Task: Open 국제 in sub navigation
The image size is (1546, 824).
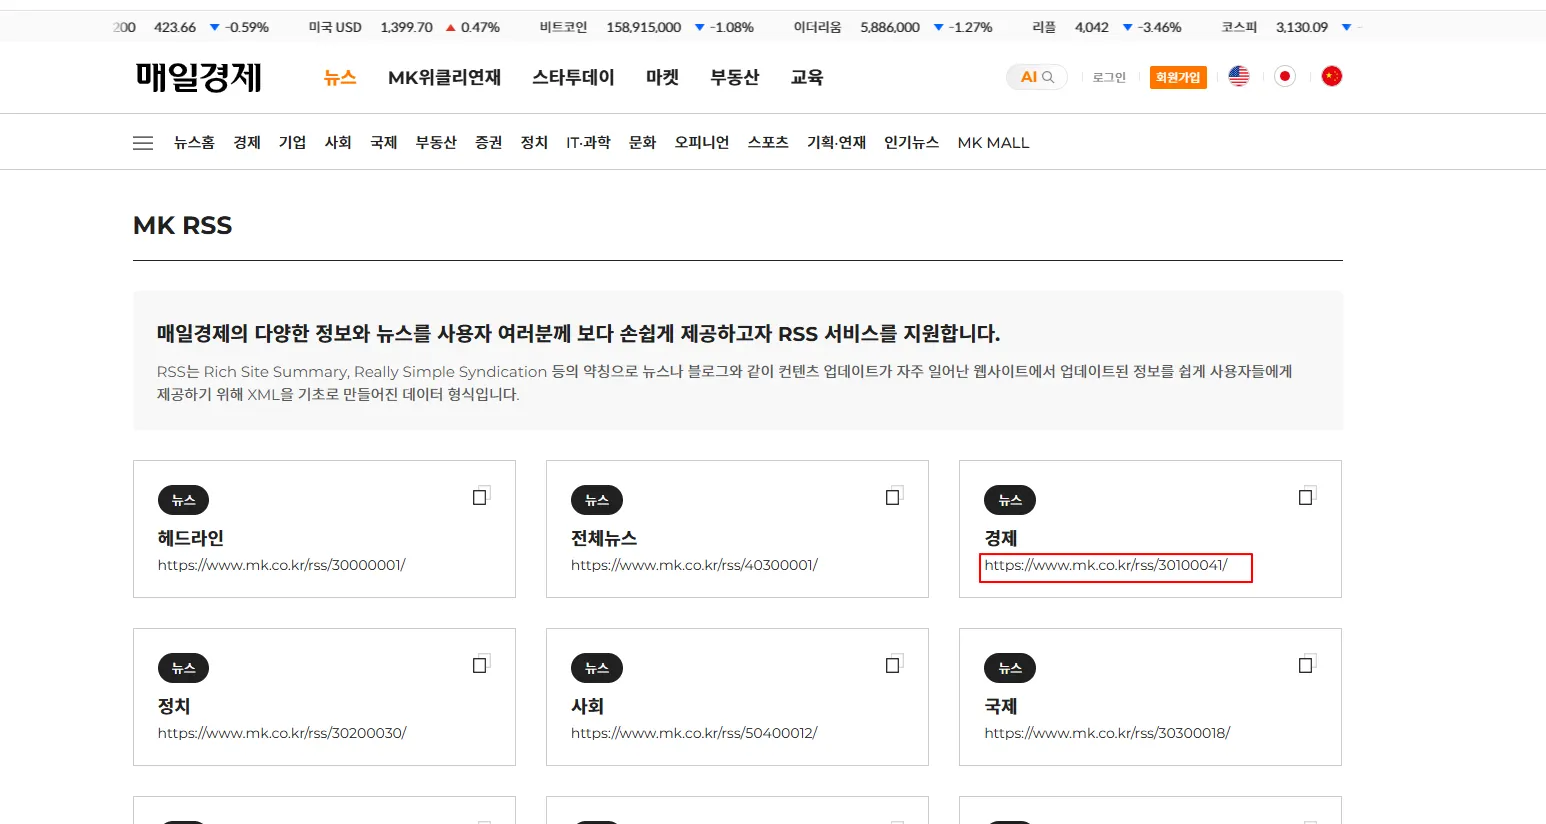Action: [384, 143]
